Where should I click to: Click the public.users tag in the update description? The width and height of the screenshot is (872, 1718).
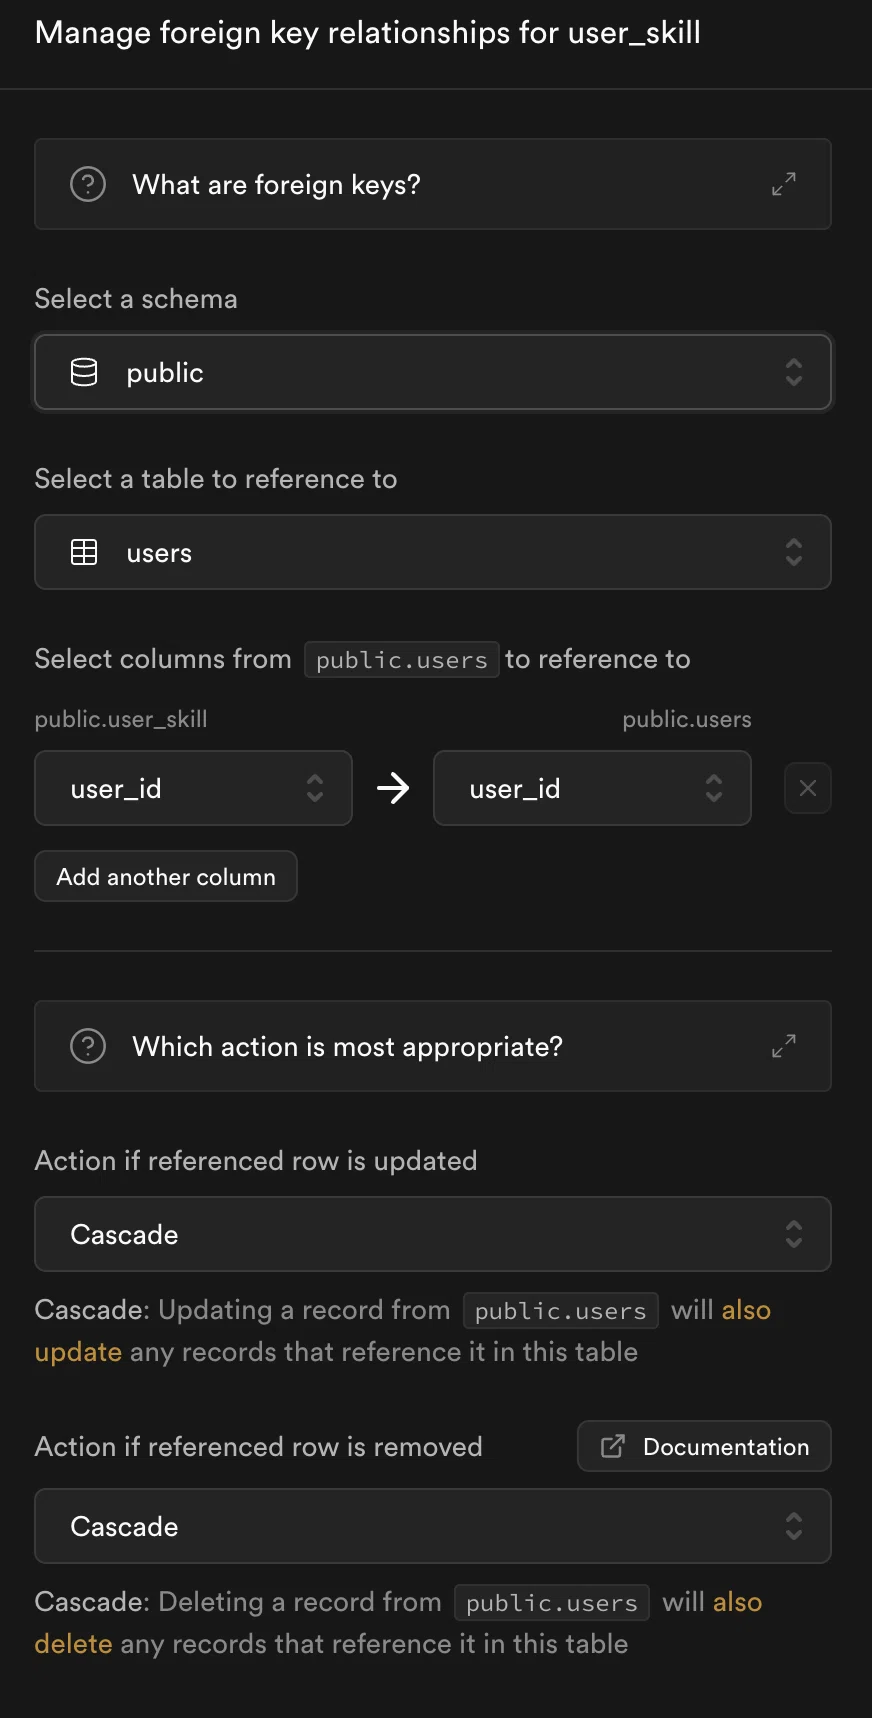[x=561, y=1311]
